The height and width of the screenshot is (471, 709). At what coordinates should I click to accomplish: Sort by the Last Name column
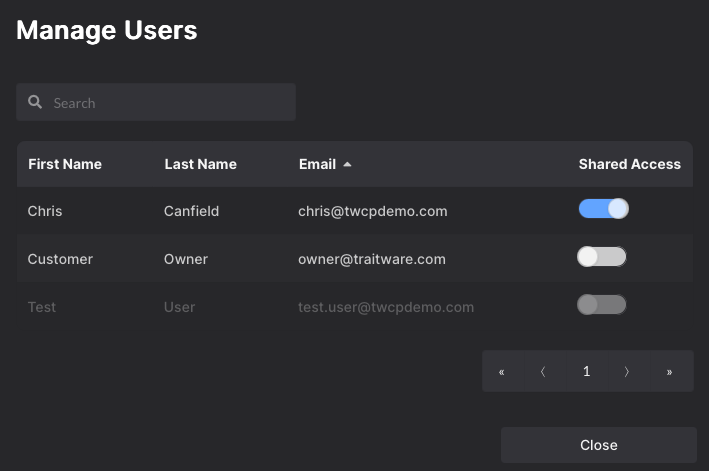pos(200,164)
